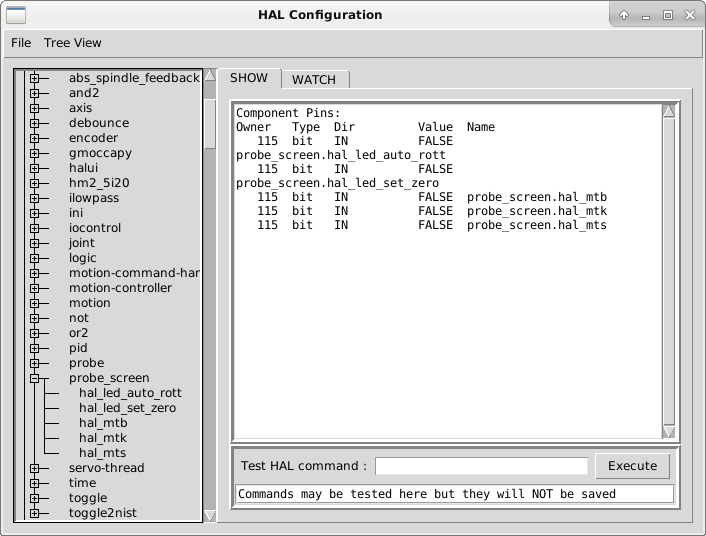Image resolution: width=706 pixels, height=536 pixels.
Task: Select hal_mtb pin in the tree
Action: [103, 423]
